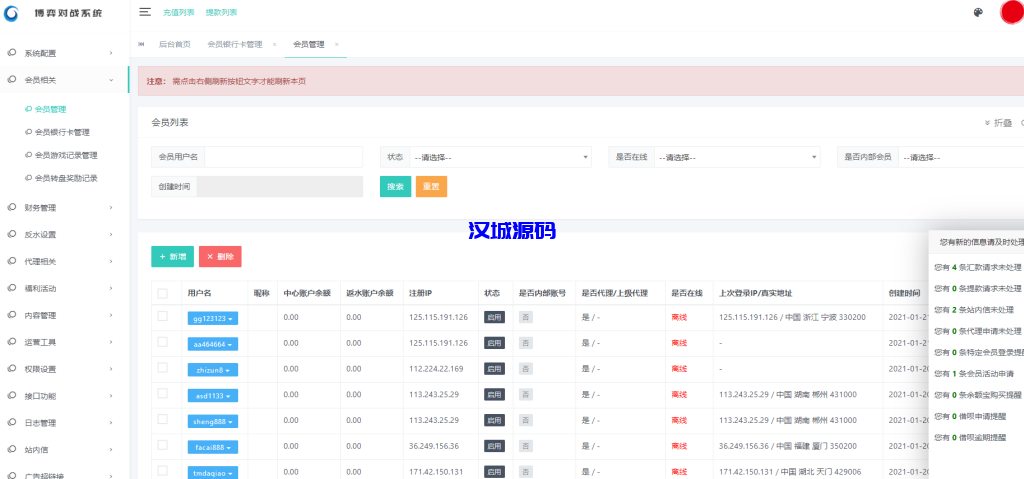This screenshot has height=479, width=1024.
Task: Open the sheng888 username dropdown button
Action: 212,421
